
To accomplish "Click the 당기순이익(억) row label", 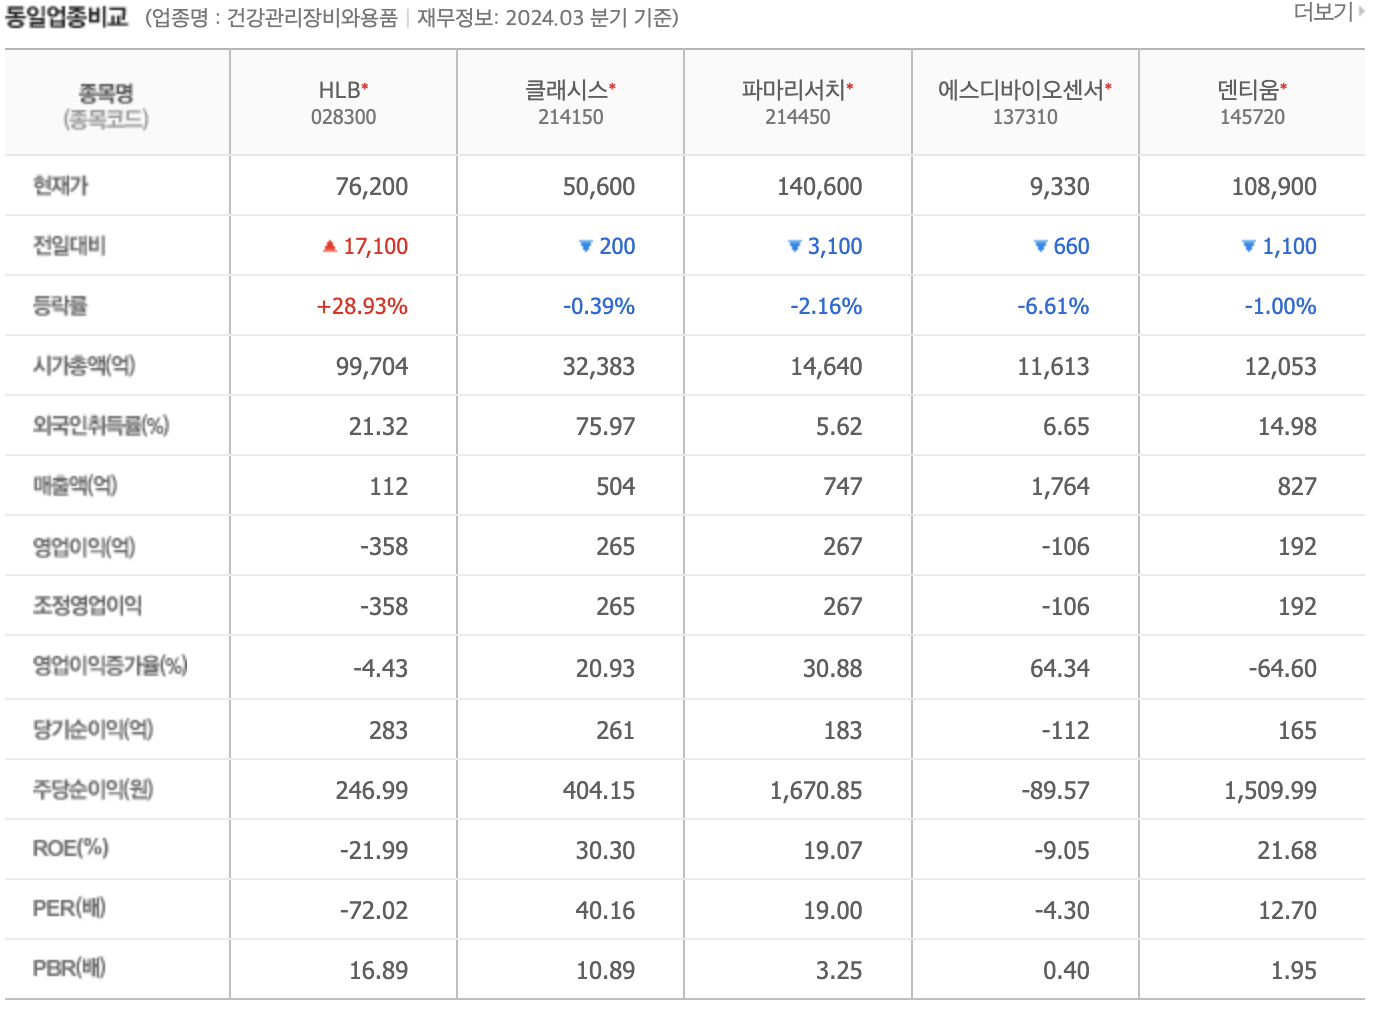I will [93, 730].
